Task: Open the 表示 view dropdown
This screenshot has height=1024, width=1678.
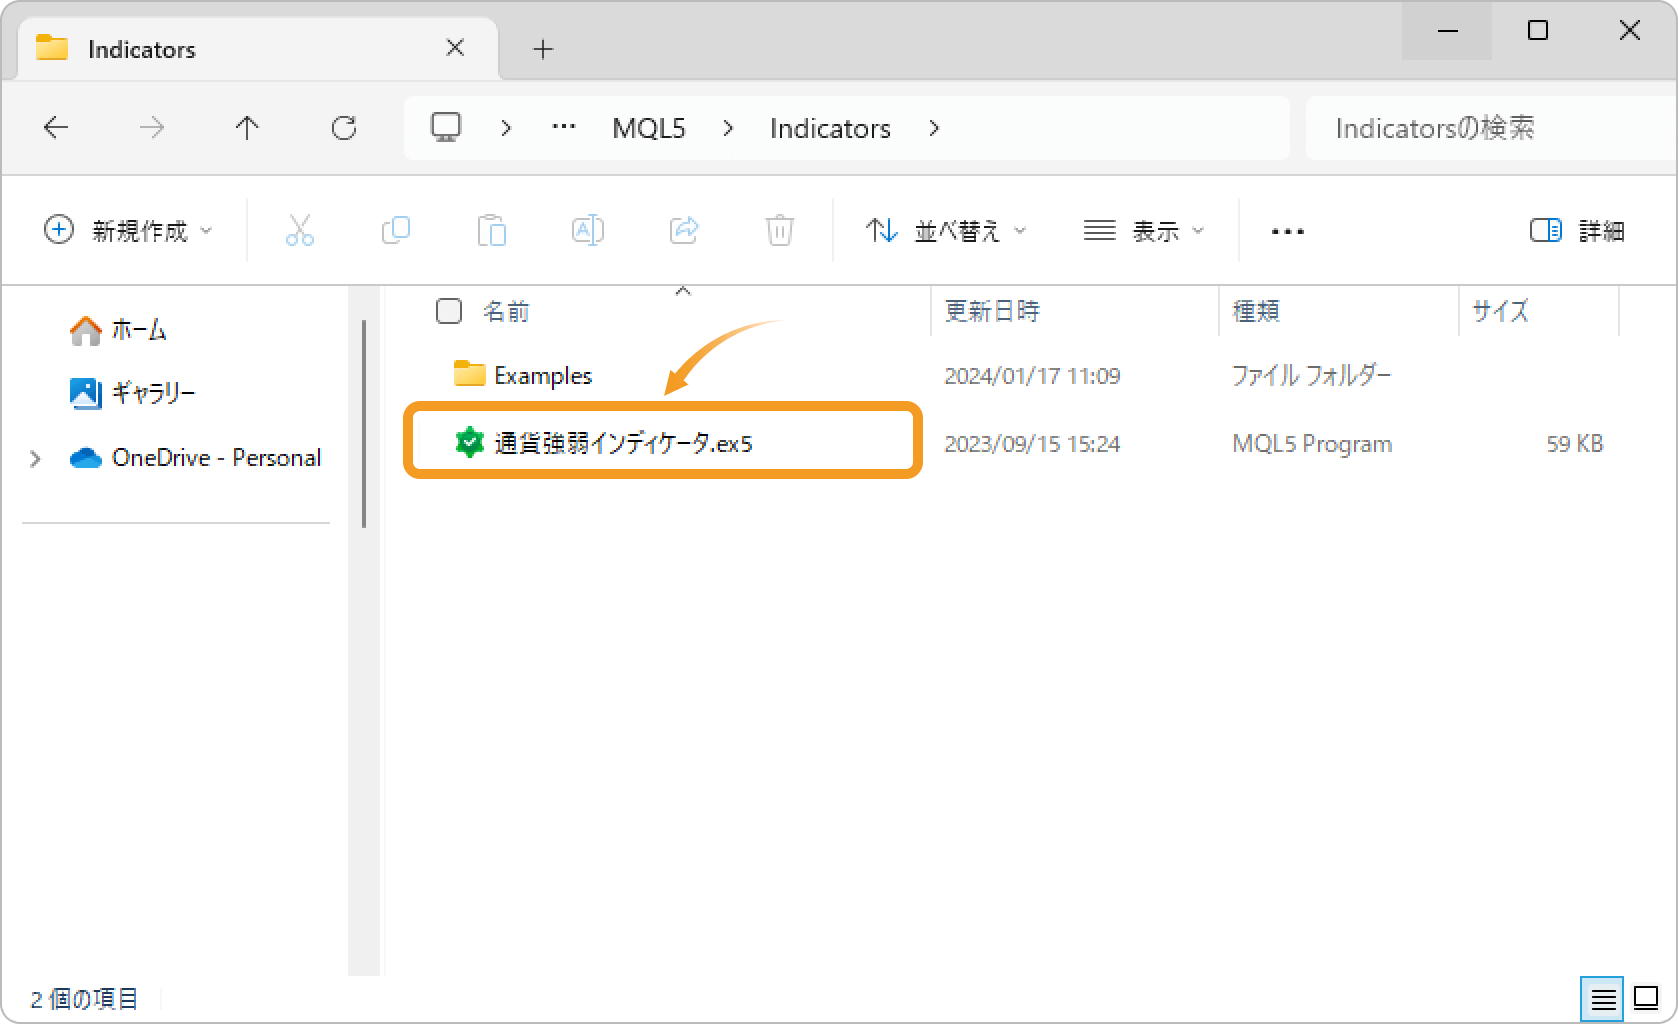Action: [1144, 231]
